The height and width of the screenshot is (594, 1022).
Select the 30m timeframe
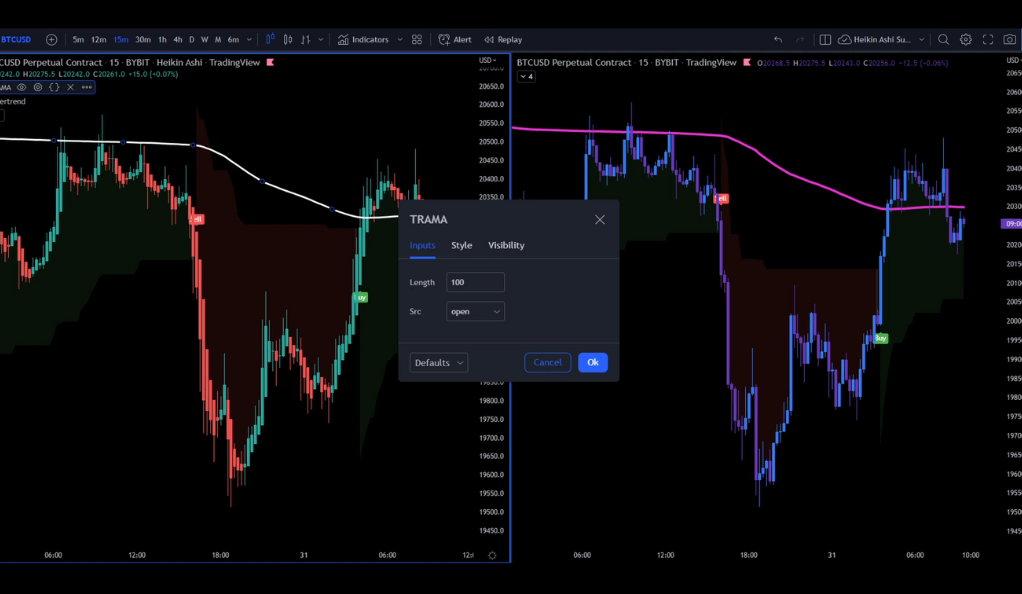point(143,40)
